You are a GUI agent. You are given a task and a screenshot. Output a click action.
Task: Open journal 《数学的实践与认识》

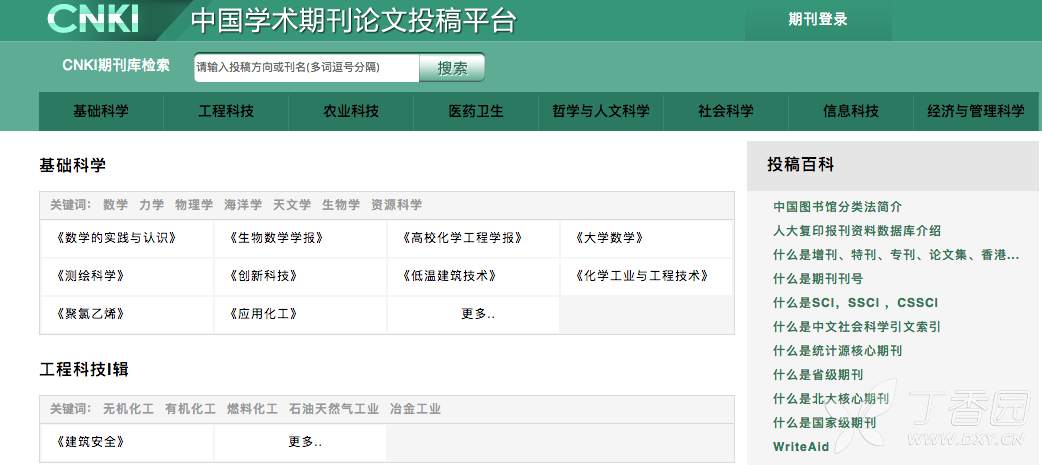click(x=117, y=238)
